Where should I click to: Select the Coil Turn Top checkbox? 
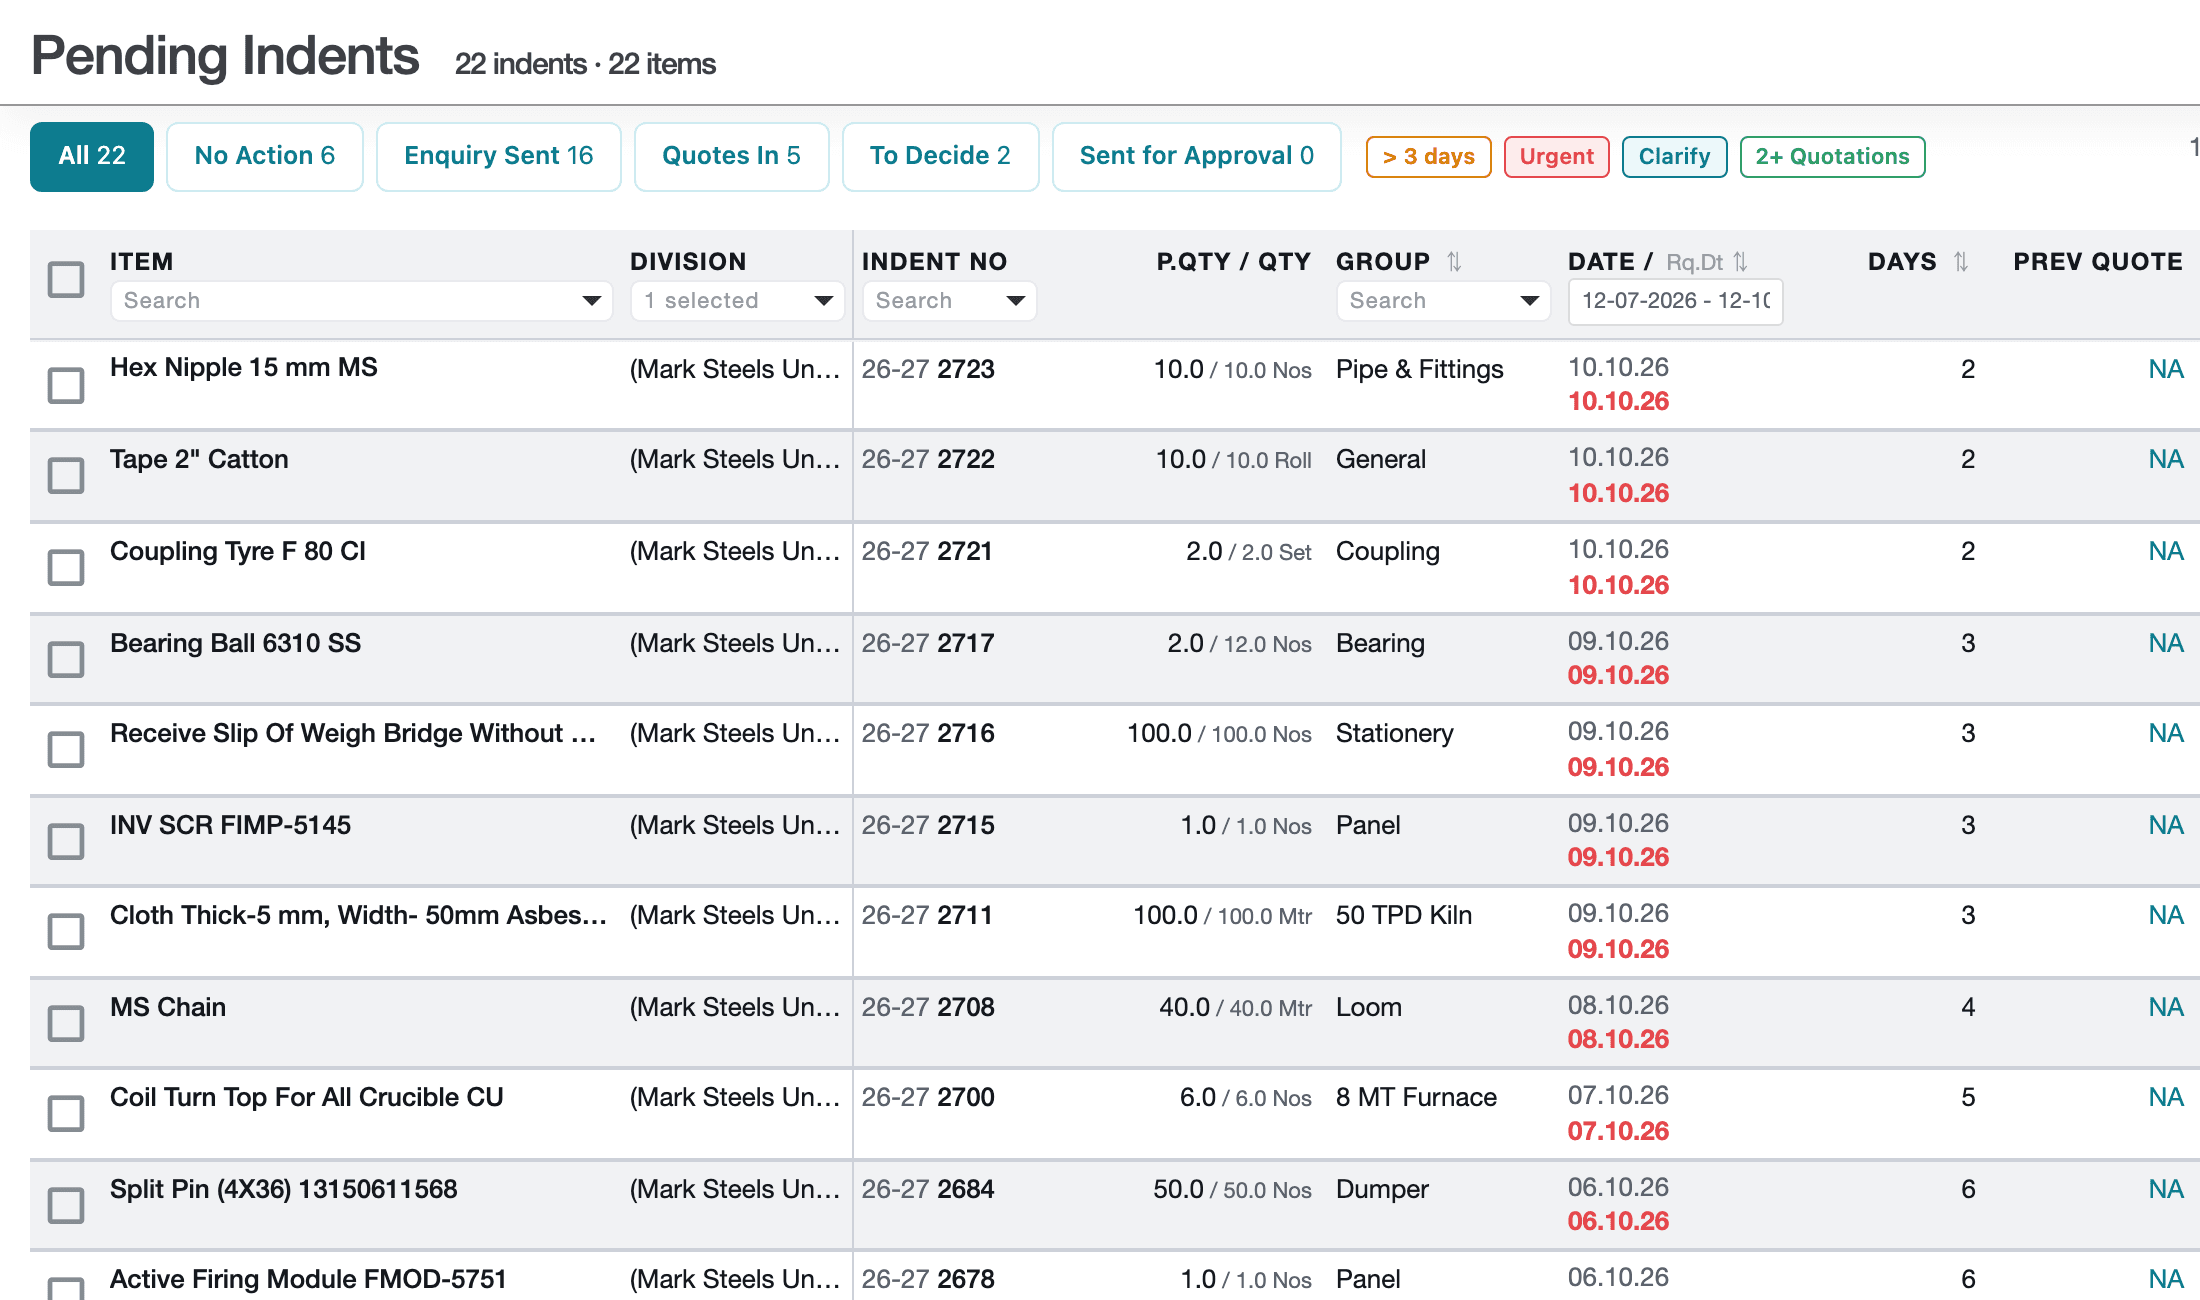66,1114
